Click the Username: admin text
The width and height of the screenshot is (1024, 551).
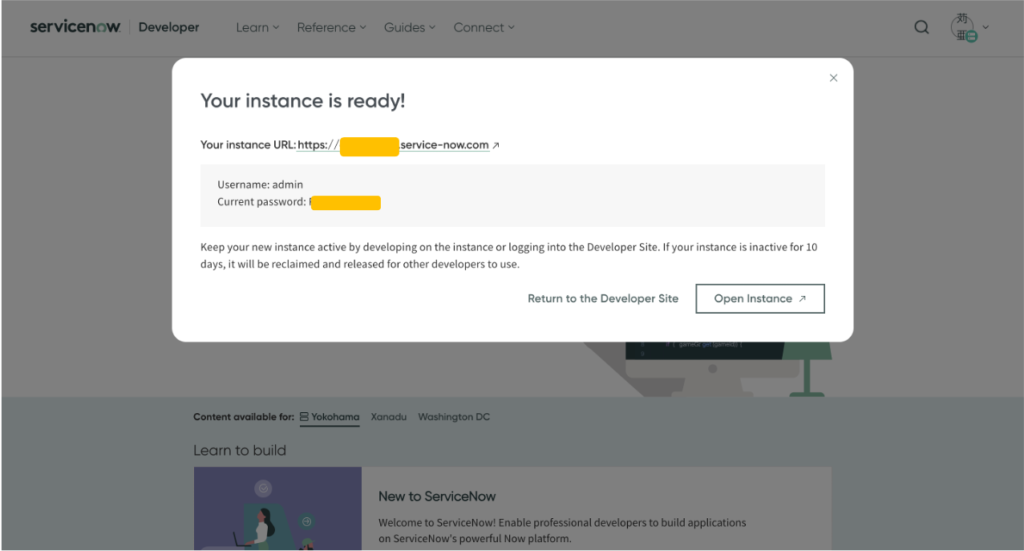pos(260,185)
